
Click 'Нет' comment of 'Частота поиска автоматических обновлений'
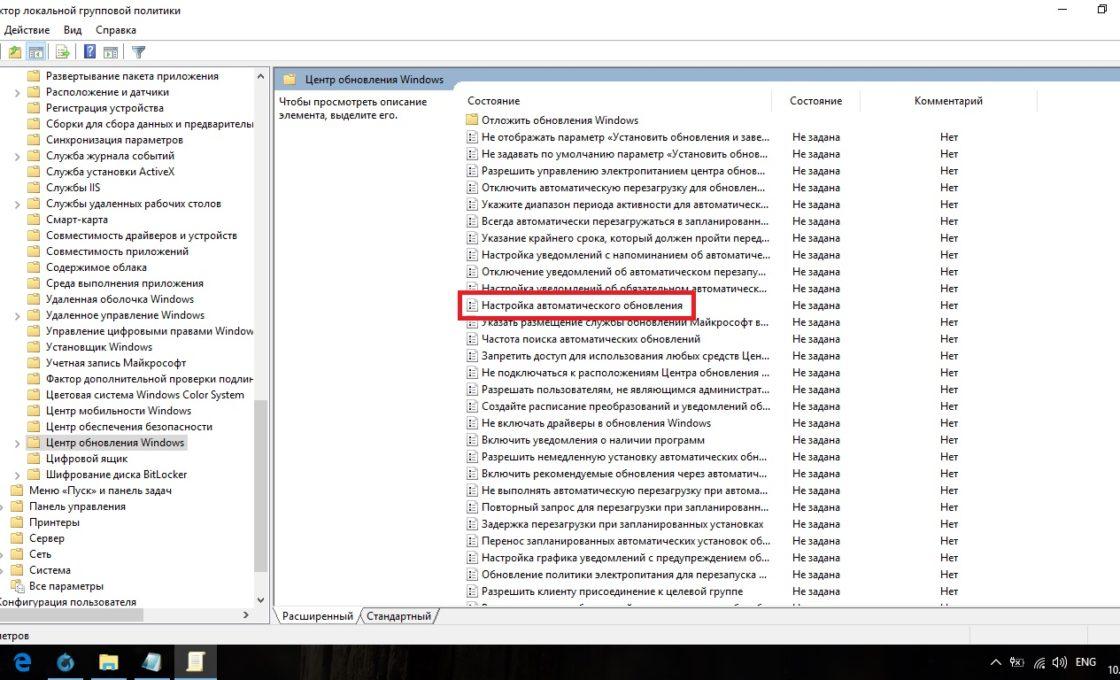pos(949,339)
